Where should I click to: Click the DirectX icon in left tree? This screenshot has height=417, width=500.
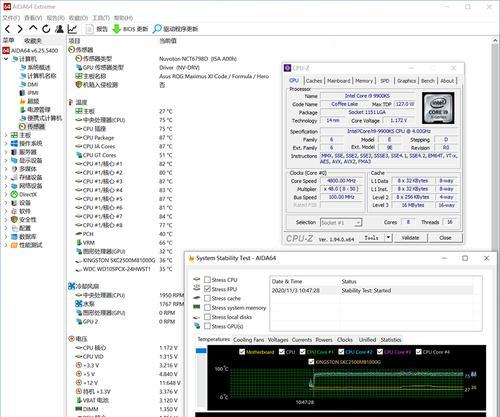[x=14, y=194]
